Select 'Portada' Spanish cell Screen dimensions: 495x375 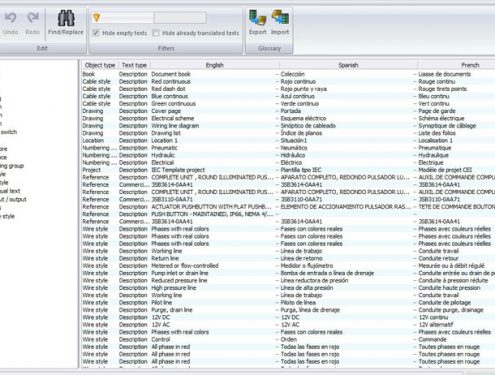pos(291,111)
